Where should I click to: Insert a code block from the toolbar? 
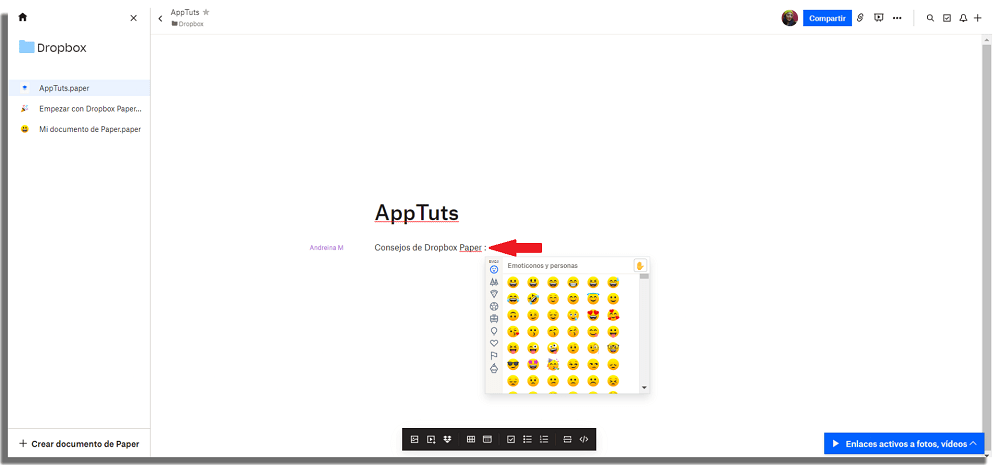584,439
